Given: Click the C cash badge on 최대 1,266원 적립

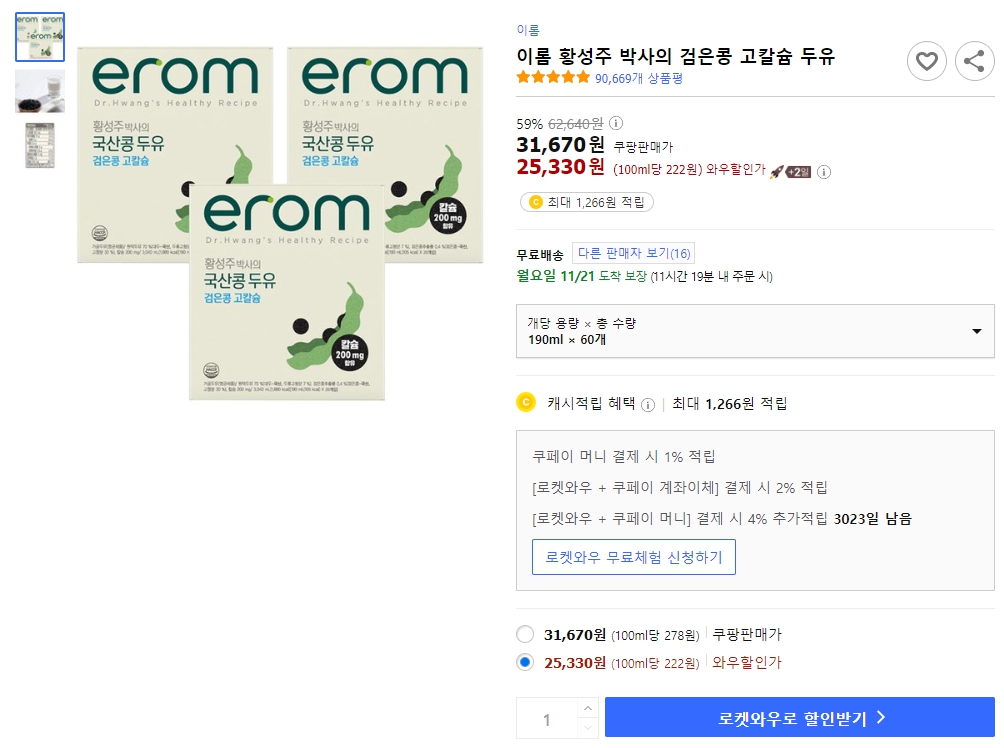Looking at the screenshot, I should pos(536,202).
